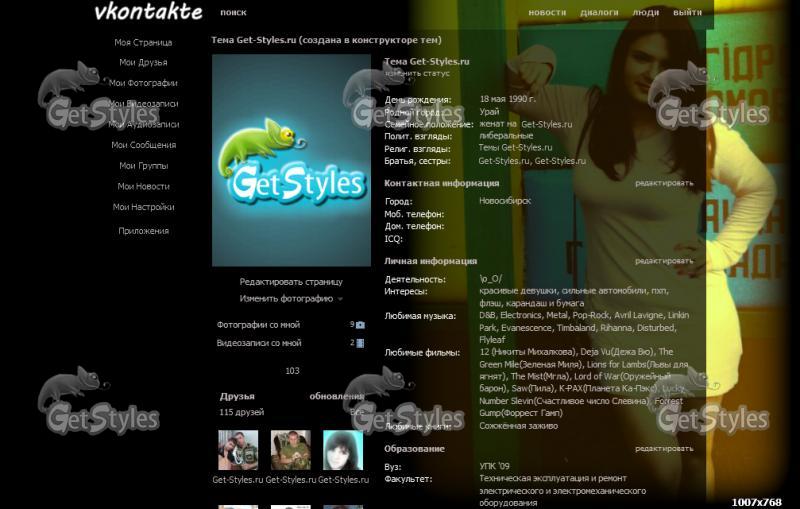Click the GetStyles profile picture
800x509 pixels.
point(292,160)
